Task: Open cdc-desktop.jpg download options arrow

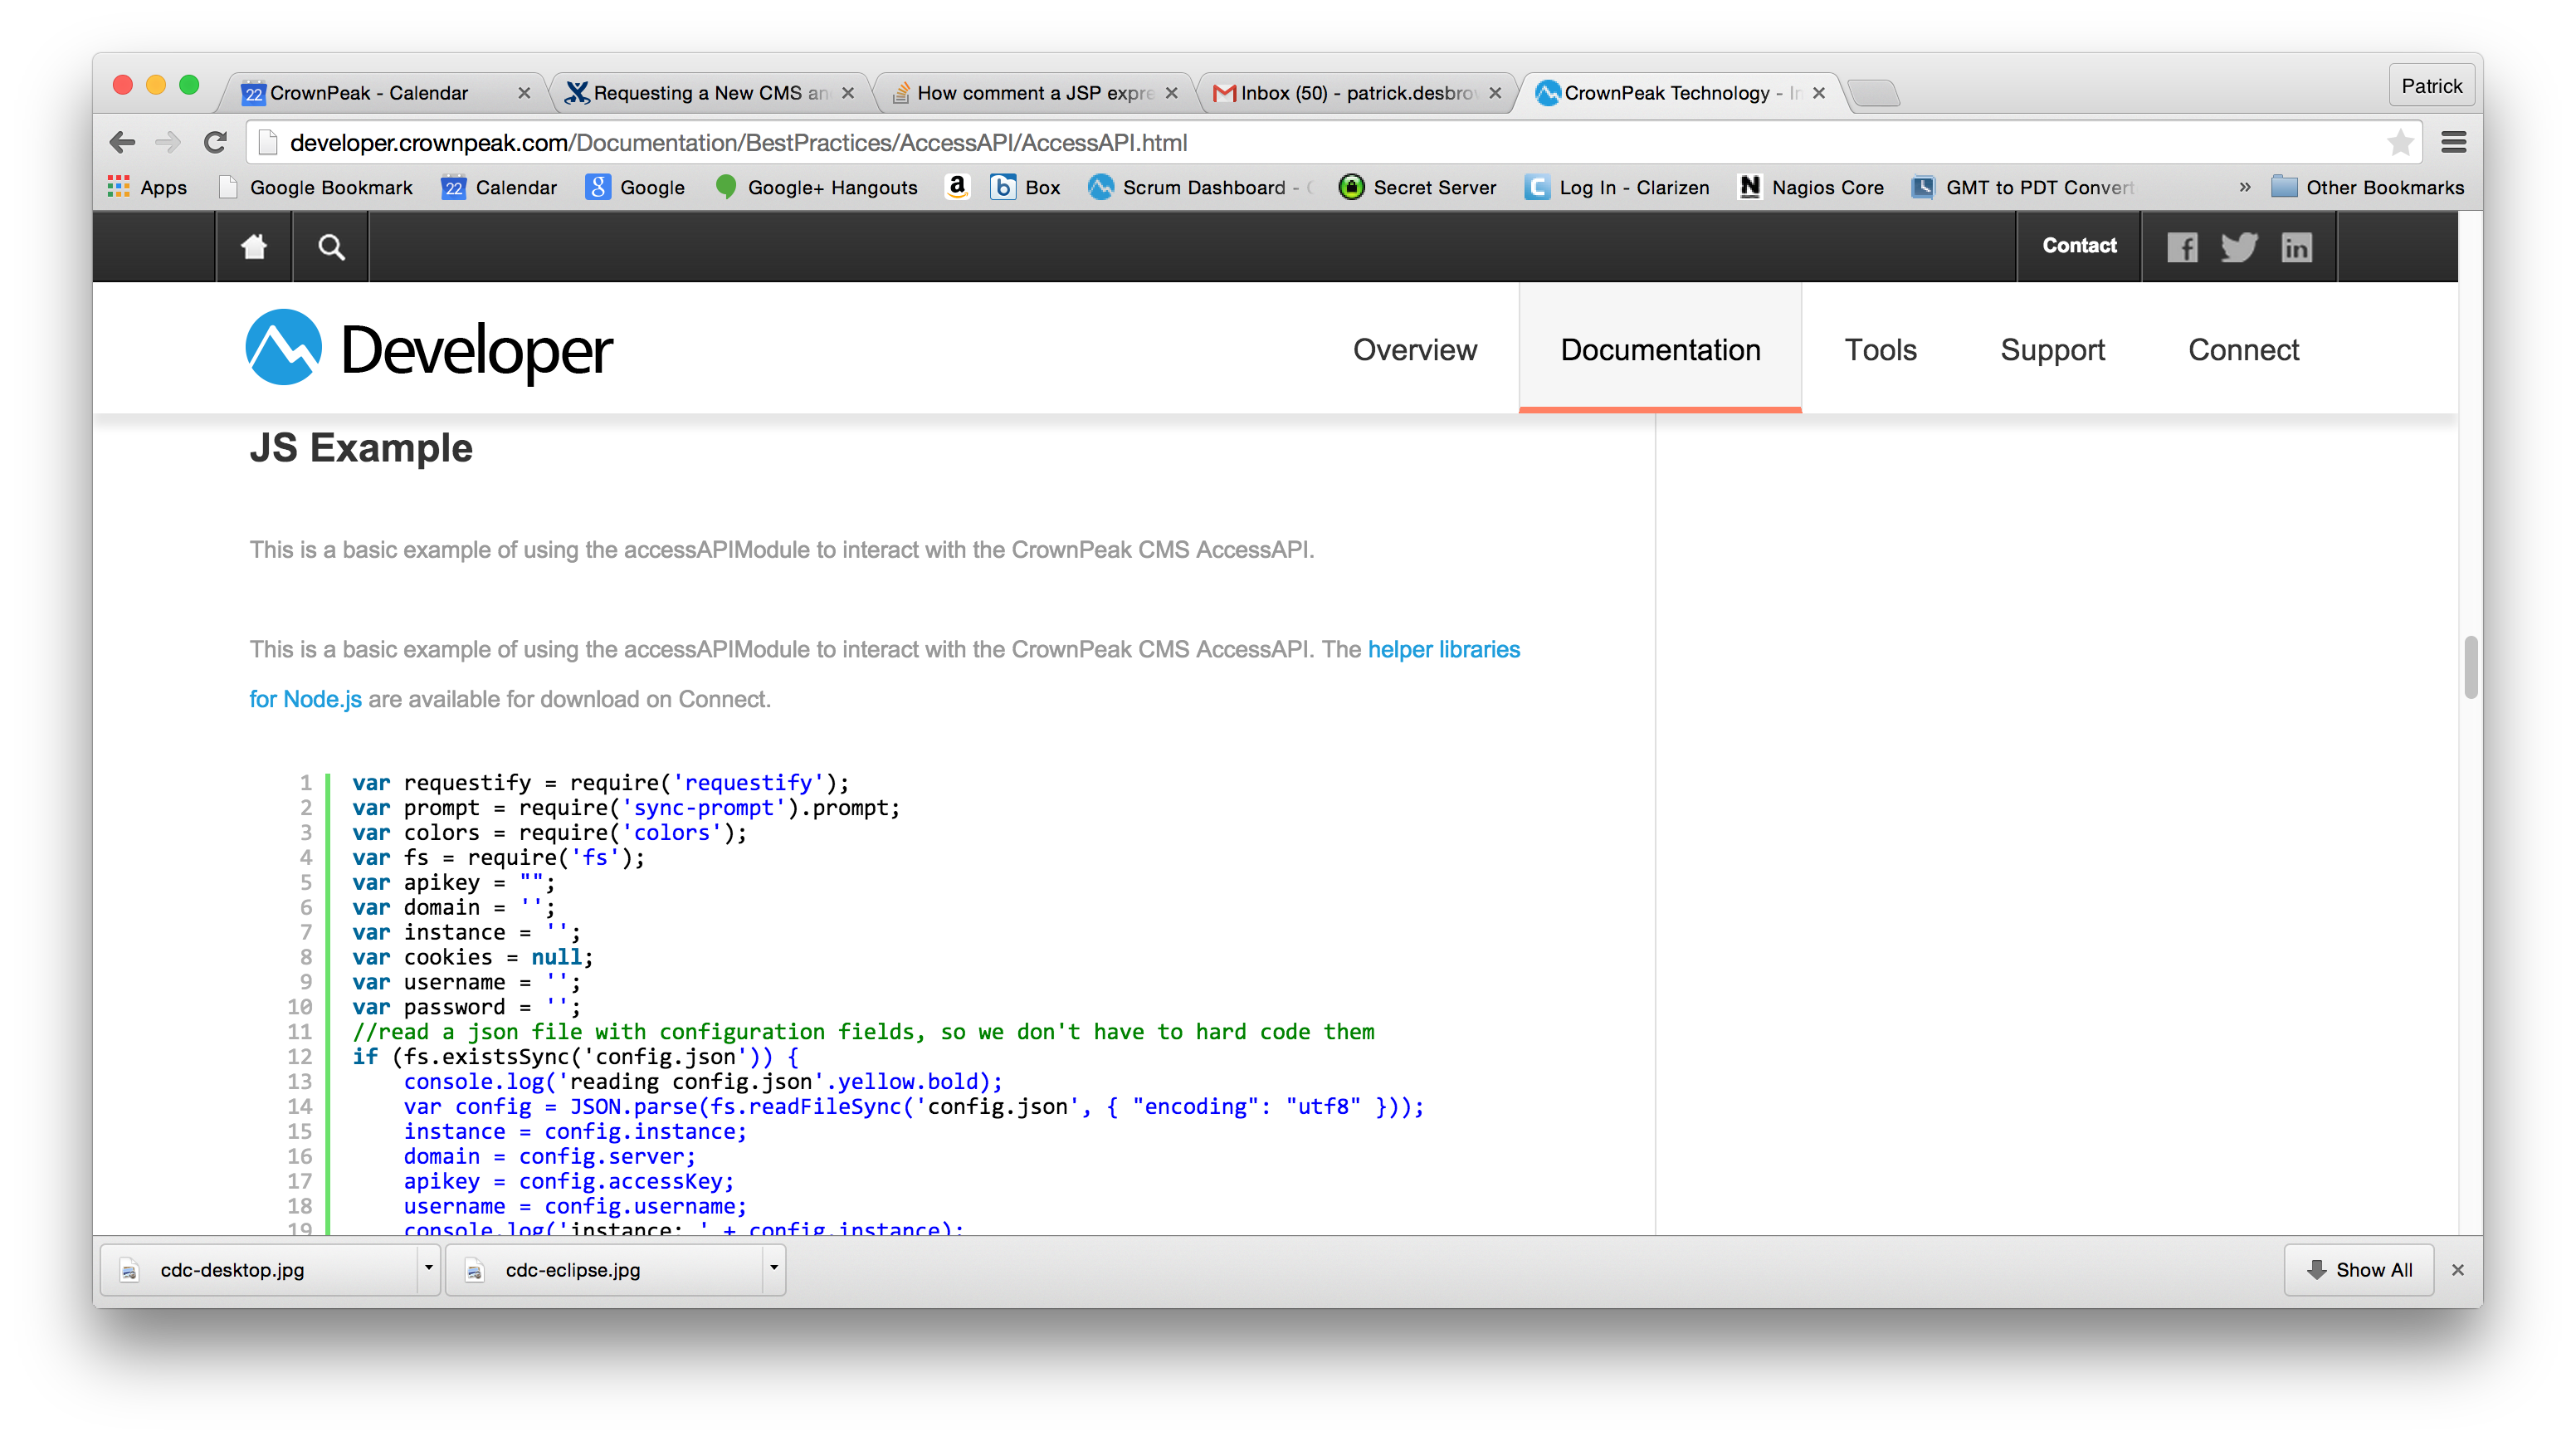Action: pyautogui.click(x=428, y=1268)
